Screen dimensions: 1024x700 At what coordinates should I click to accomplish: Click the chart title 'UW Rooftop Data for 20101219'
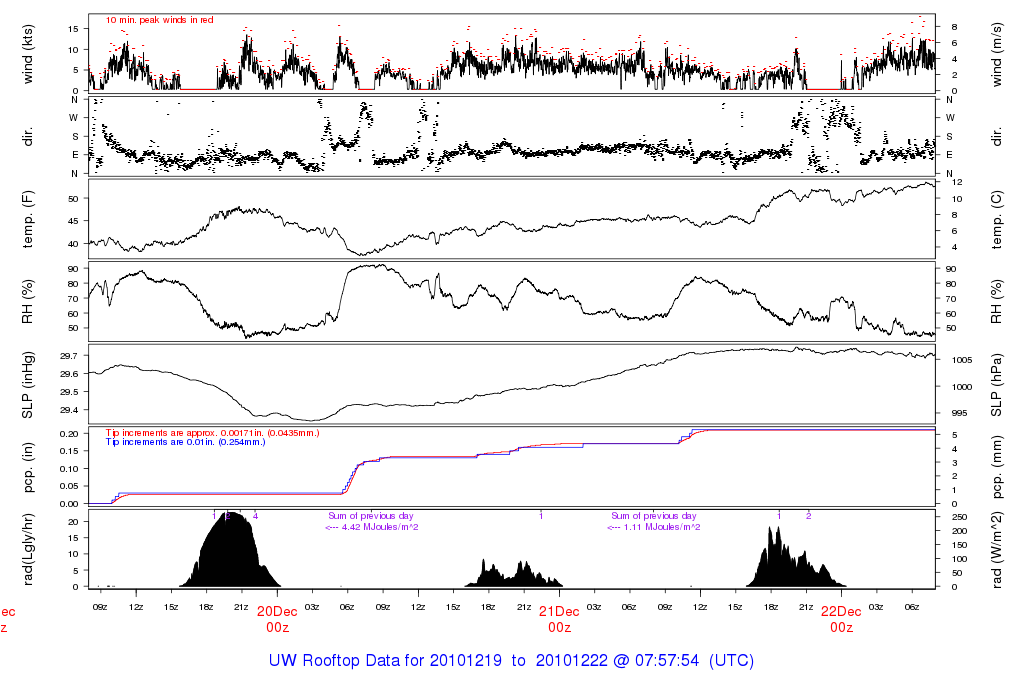tap(385, 660)
